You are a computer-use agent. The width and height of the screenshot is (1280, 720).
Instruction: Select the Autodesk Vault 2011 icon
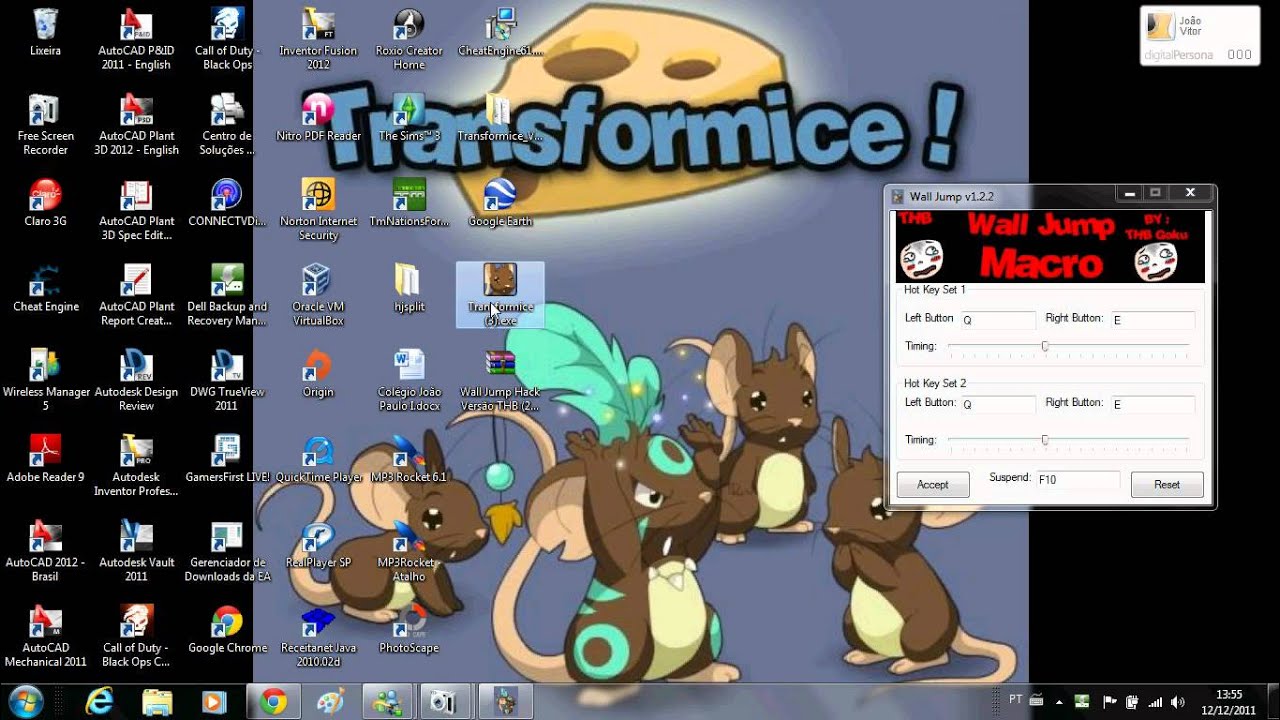coord(136,552)
